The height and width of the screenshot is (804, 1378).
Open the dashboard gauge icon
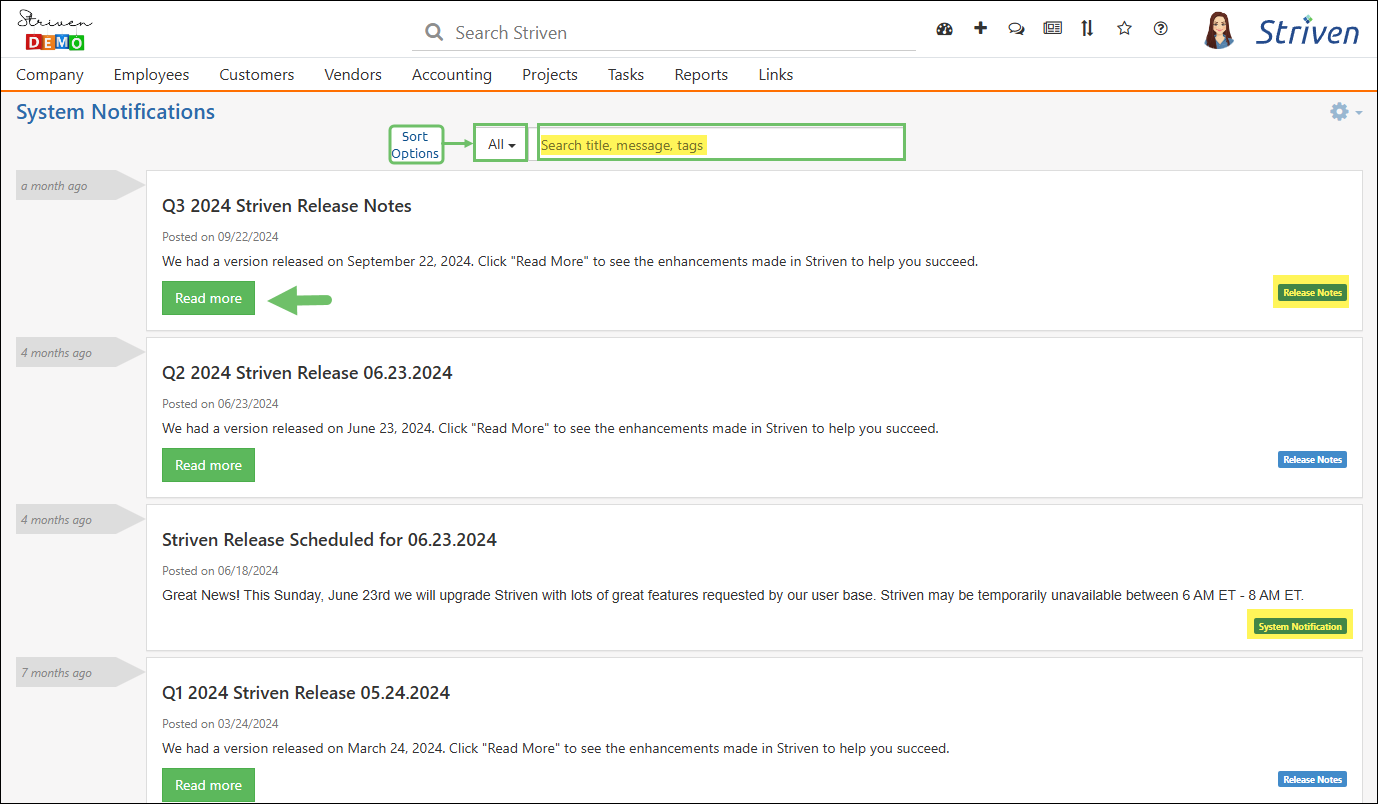(944, 29)
